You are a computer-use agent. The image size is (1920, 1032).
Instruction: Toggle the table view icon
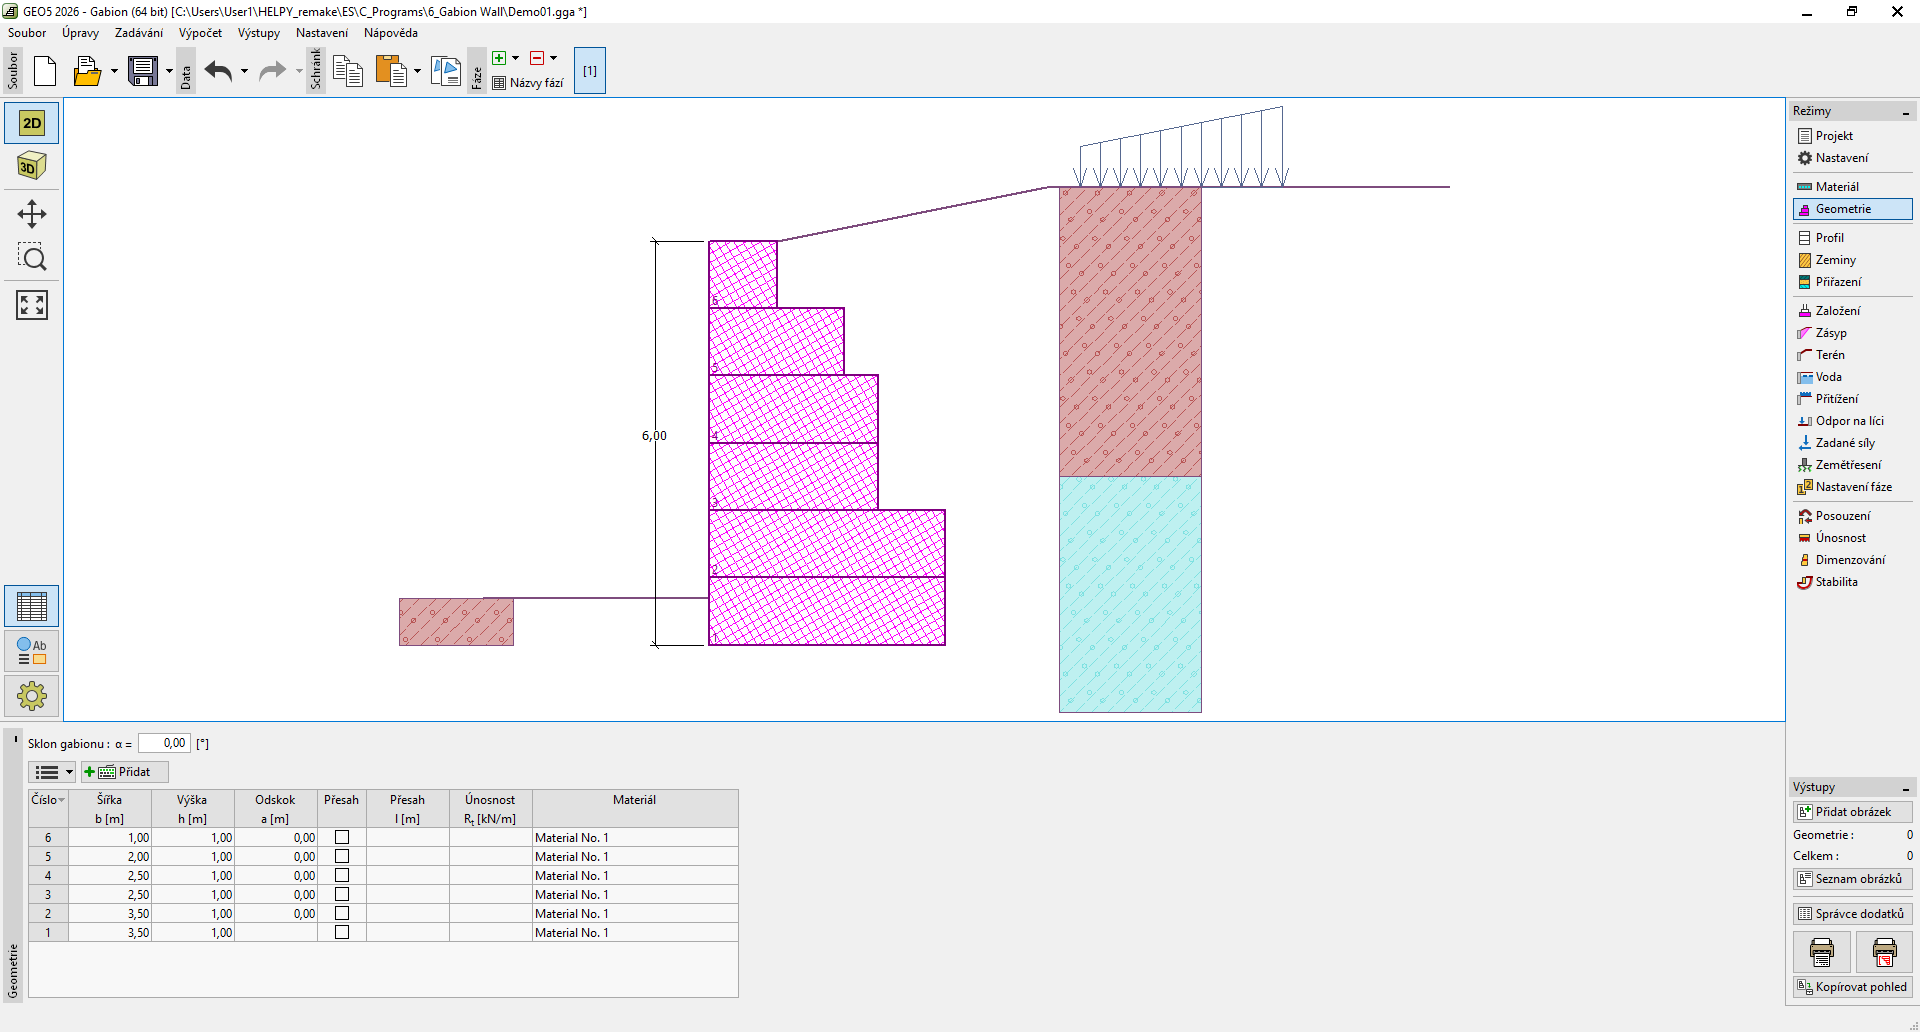click(x=32, y=606)
